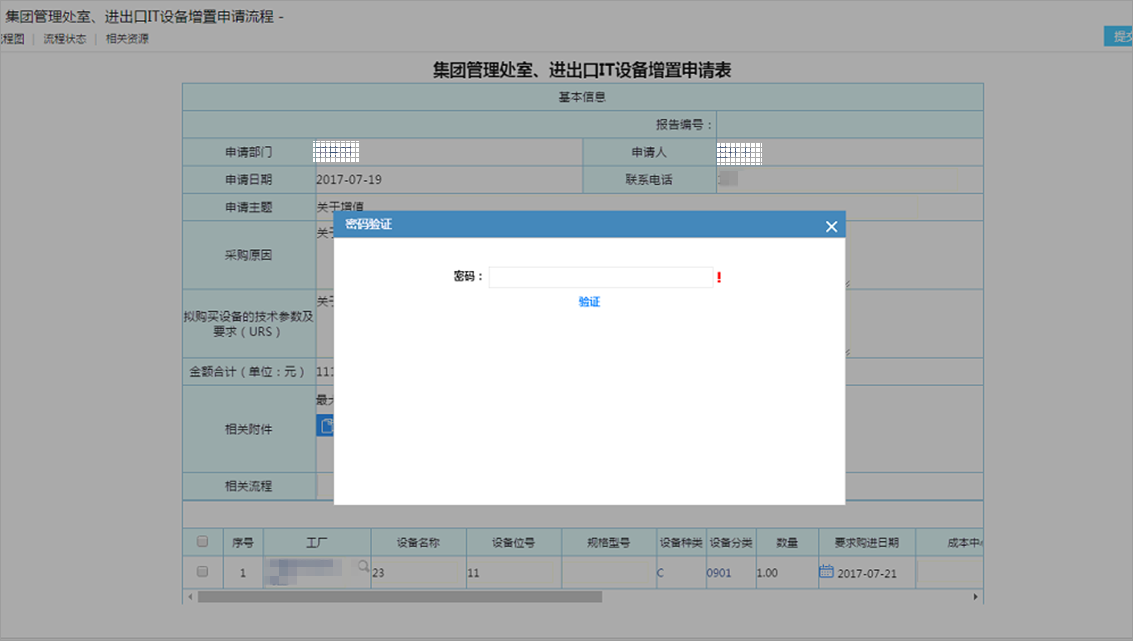The width and height of the screenshot is (1133, 641).
Task: Open the 流程状态 tab
Action: click(64, 39)
